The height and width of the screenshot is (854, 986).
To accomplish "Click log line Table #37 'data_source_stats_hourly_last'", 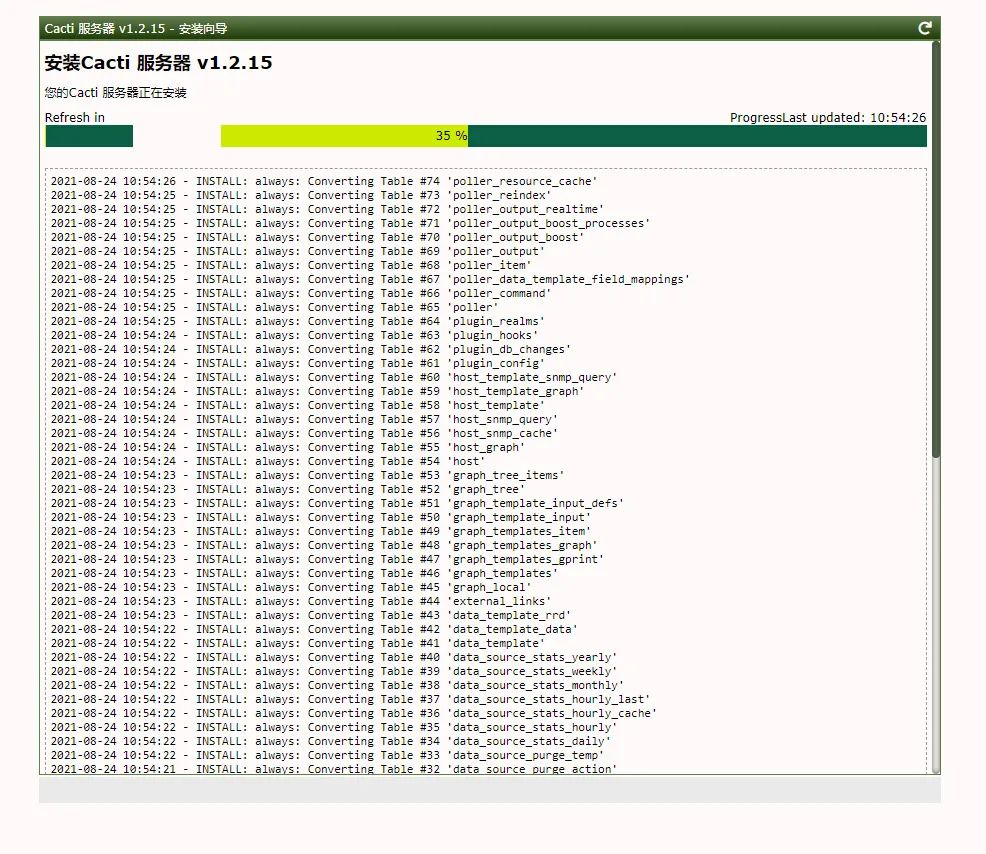I will pos(350,699).
